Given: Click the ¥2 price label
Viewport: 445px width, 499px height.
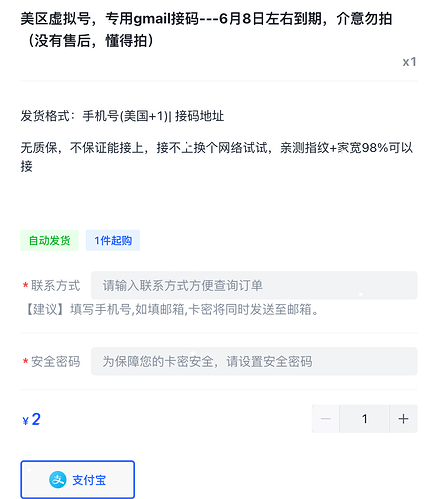Looking at the screenshot, I should [x=31, y=419].
